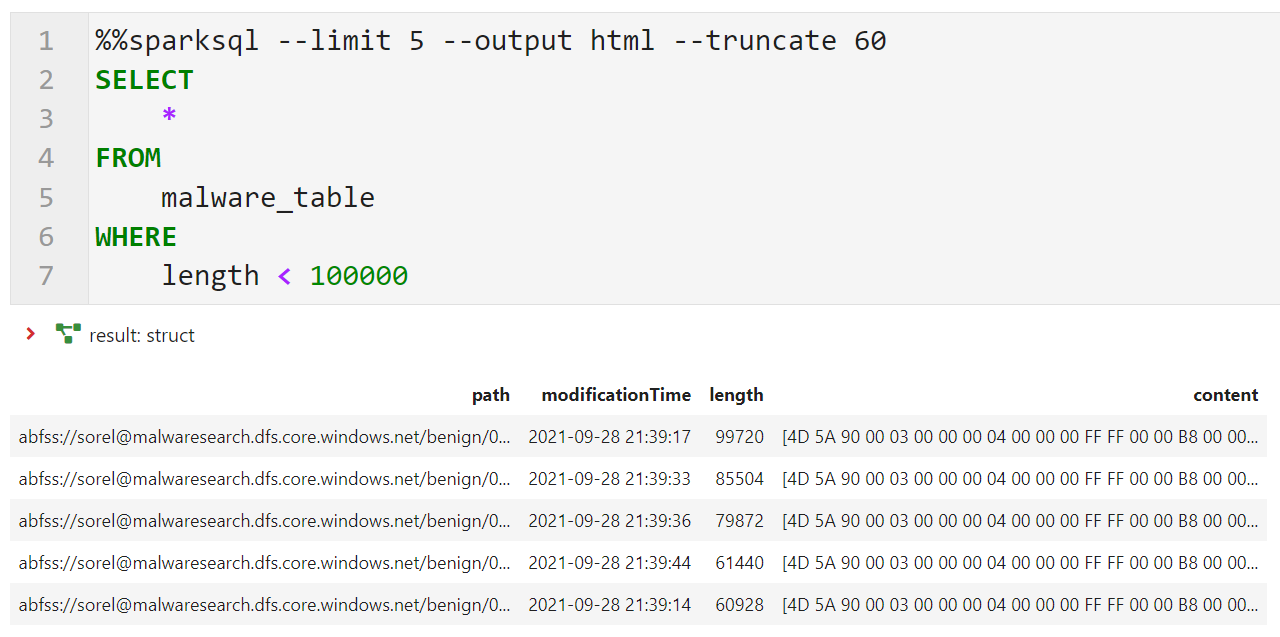Click the modificationTime column header
Image resolution: width=1280 pixels, height=637 pixels.
(x=616, y=395)
